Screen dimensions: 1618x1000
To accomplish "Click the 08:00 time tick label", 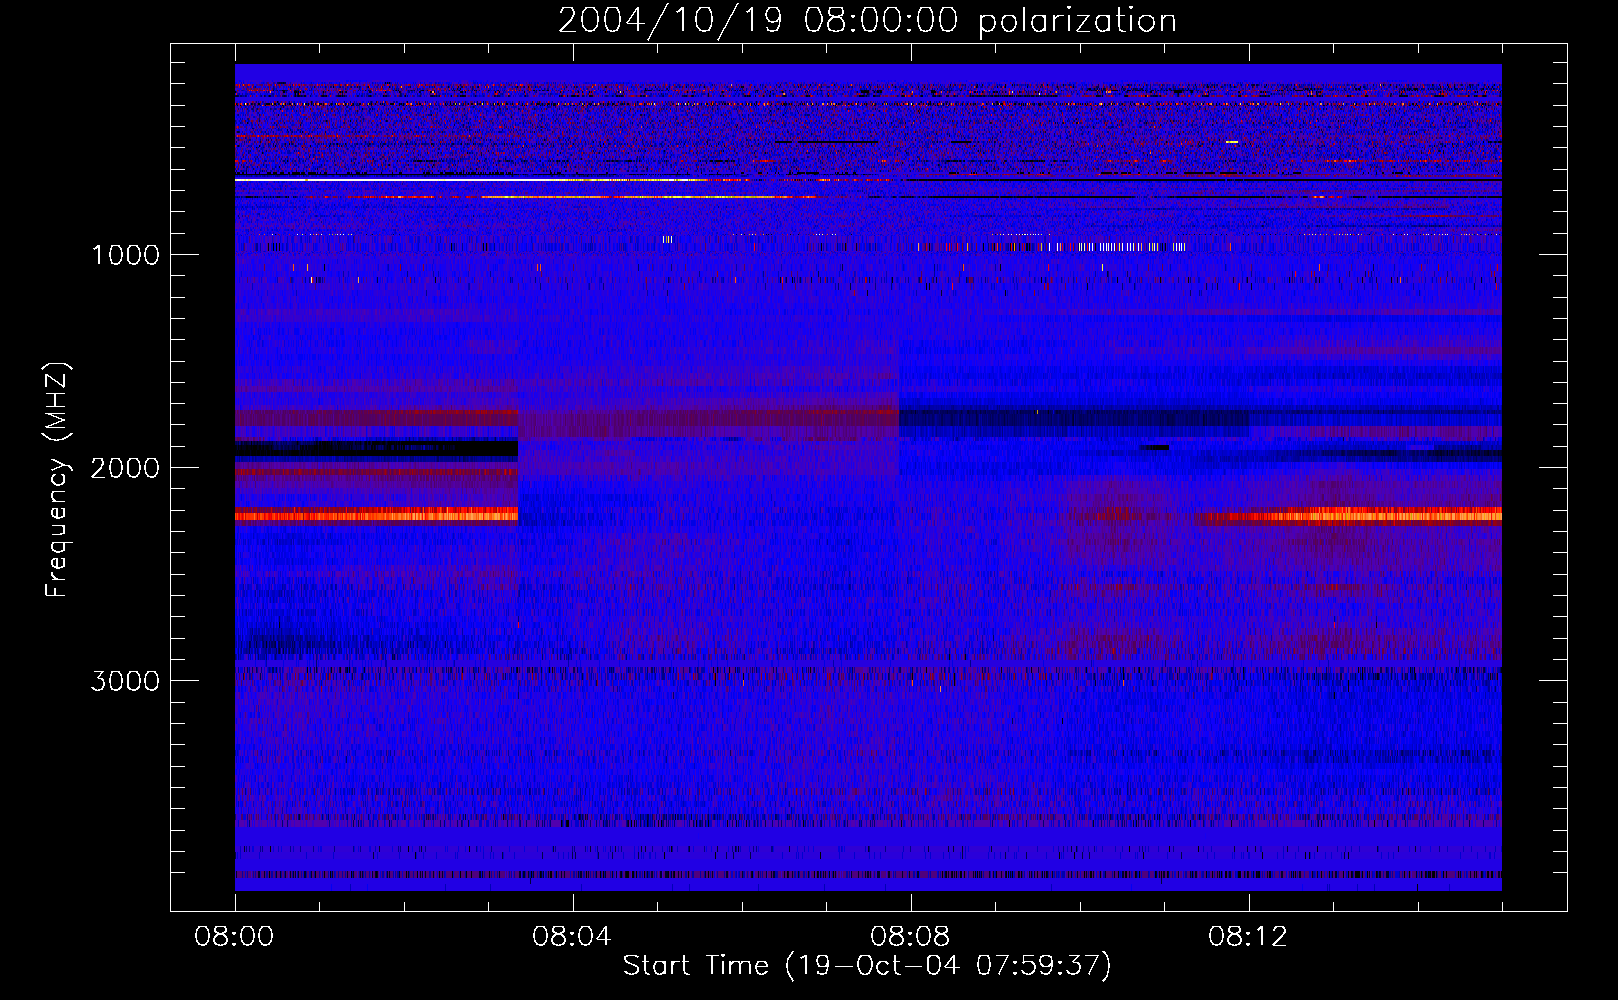I will 235,937.
